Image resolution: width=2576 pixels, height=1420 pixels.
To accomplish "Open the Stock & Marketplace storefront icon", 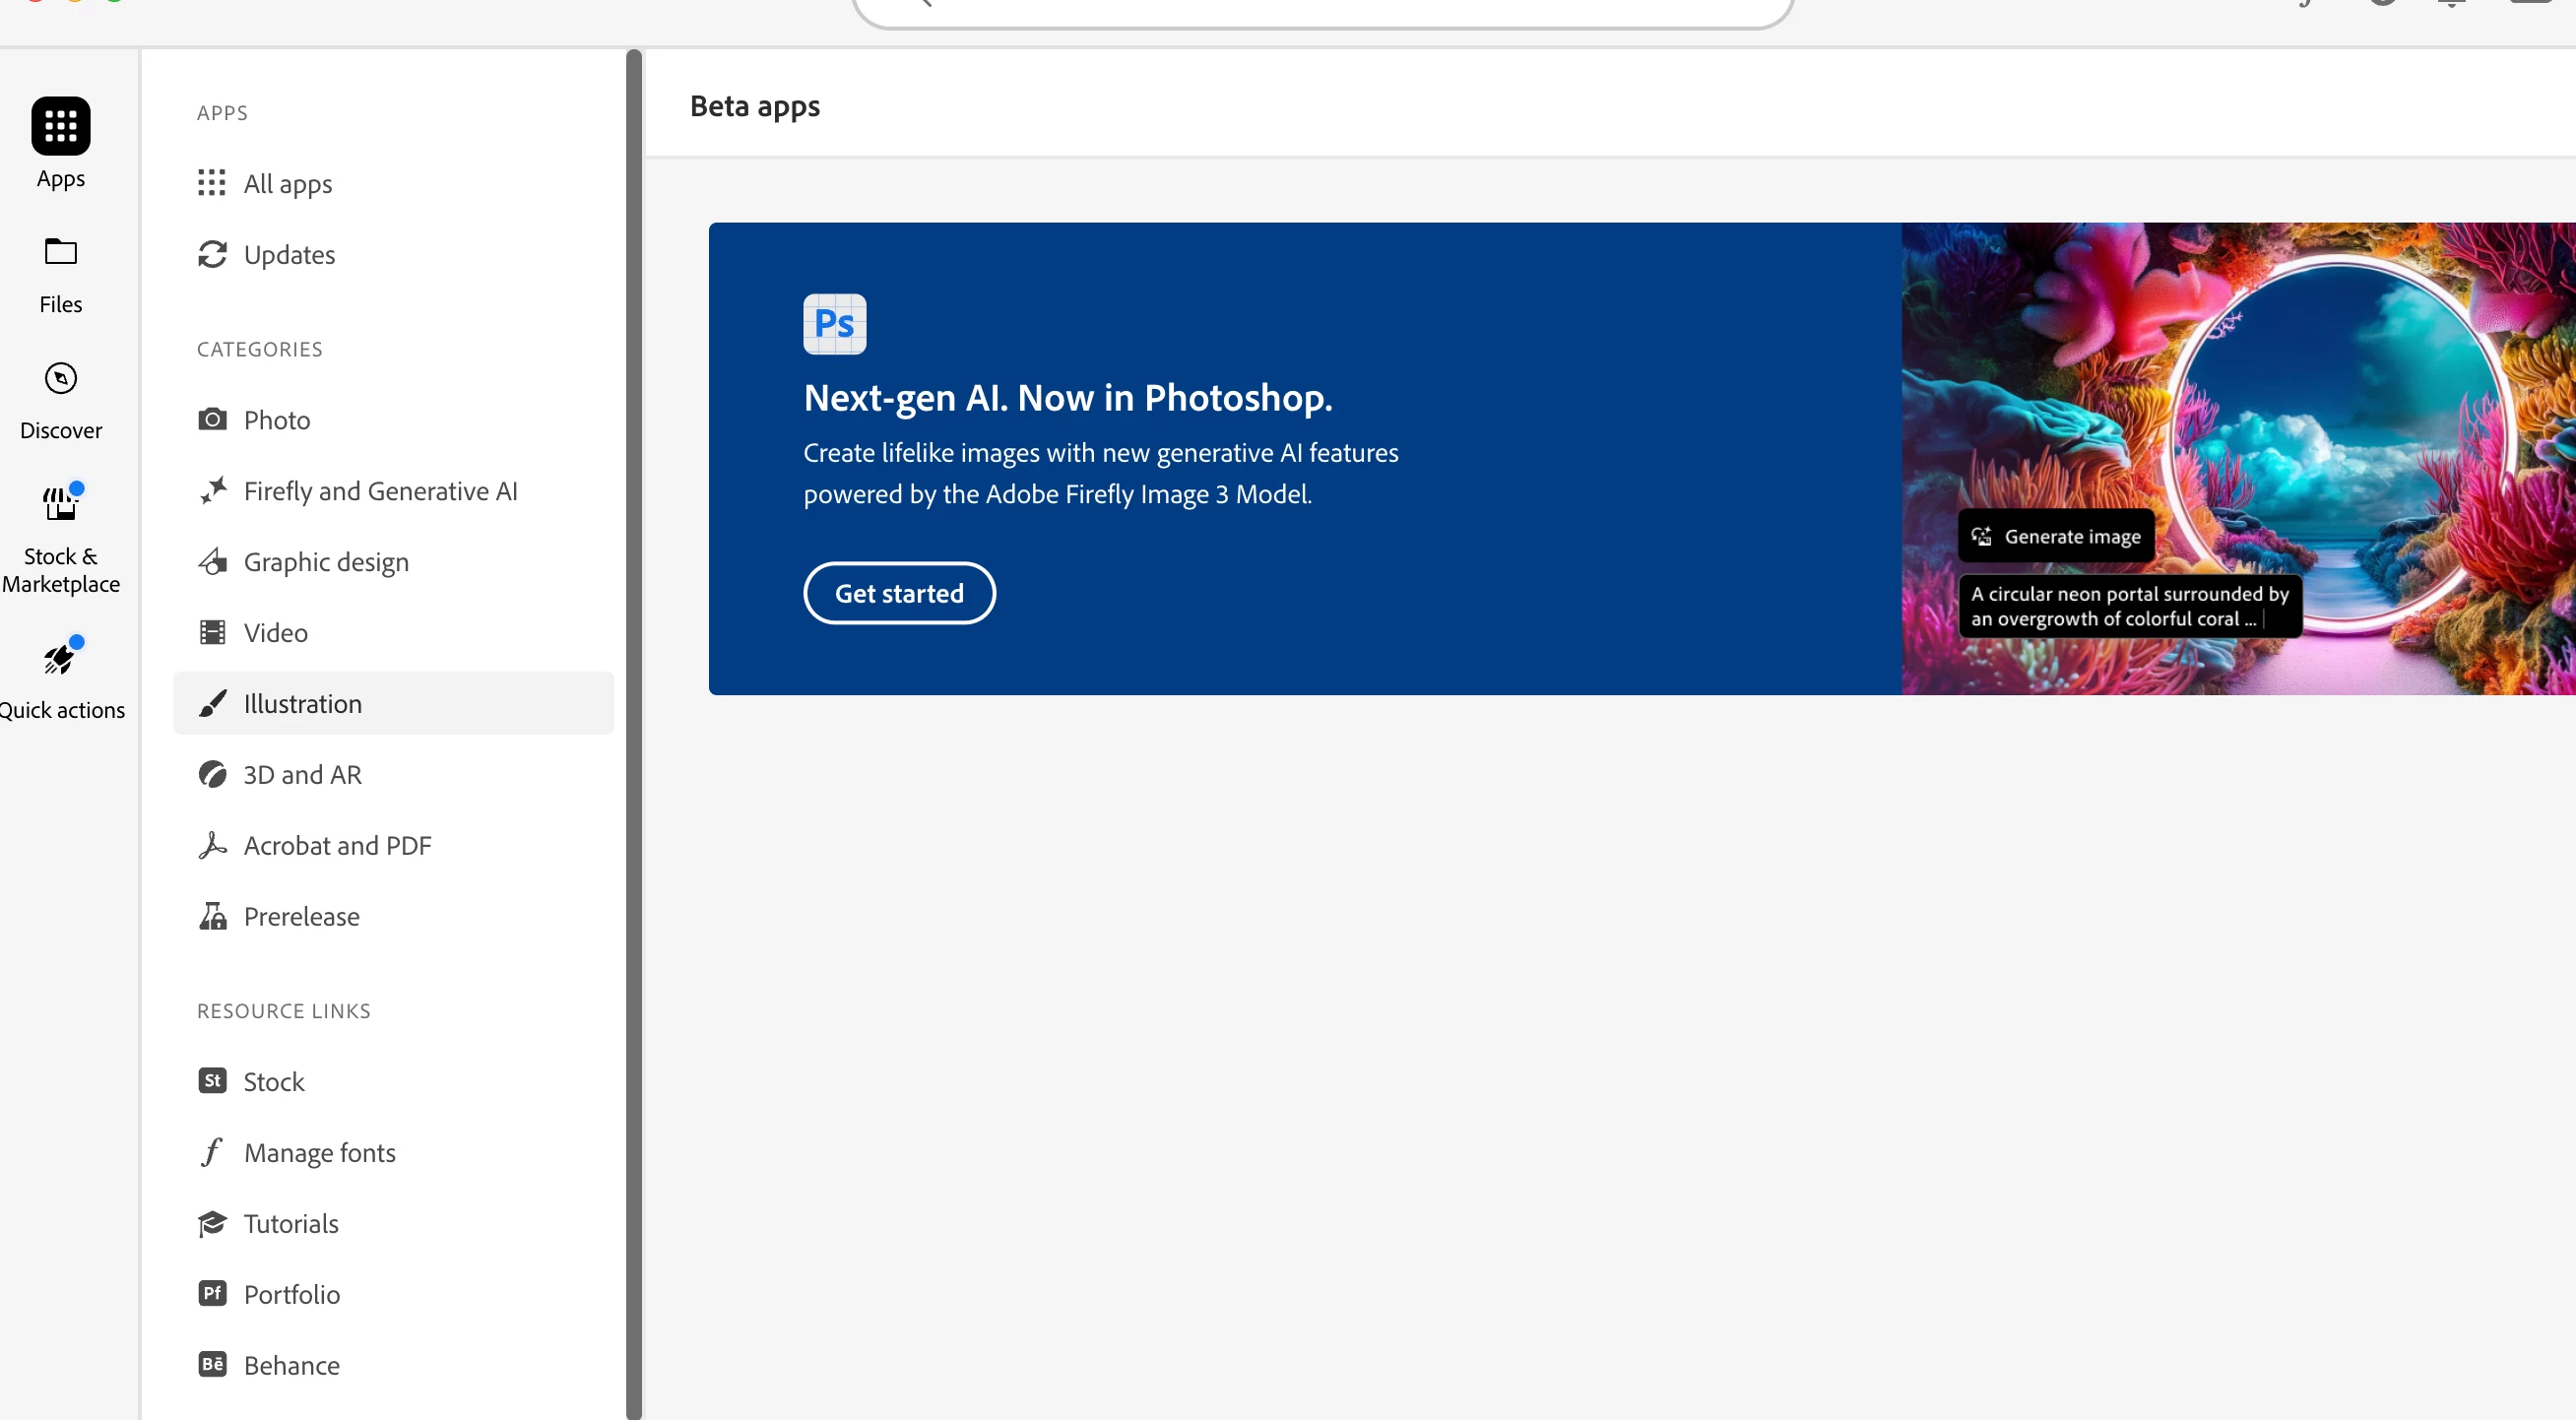I will pos(60,504).
